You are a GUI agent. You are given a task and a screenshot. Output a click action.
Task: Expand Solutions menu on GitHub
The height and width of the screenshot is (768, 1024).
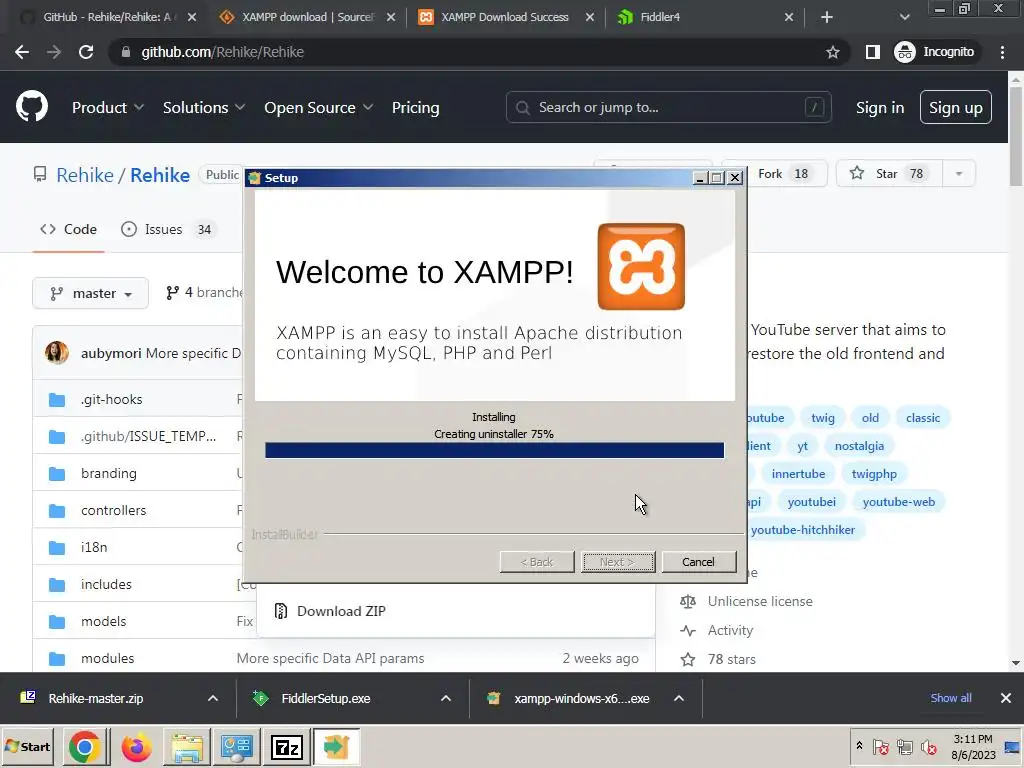204,108
